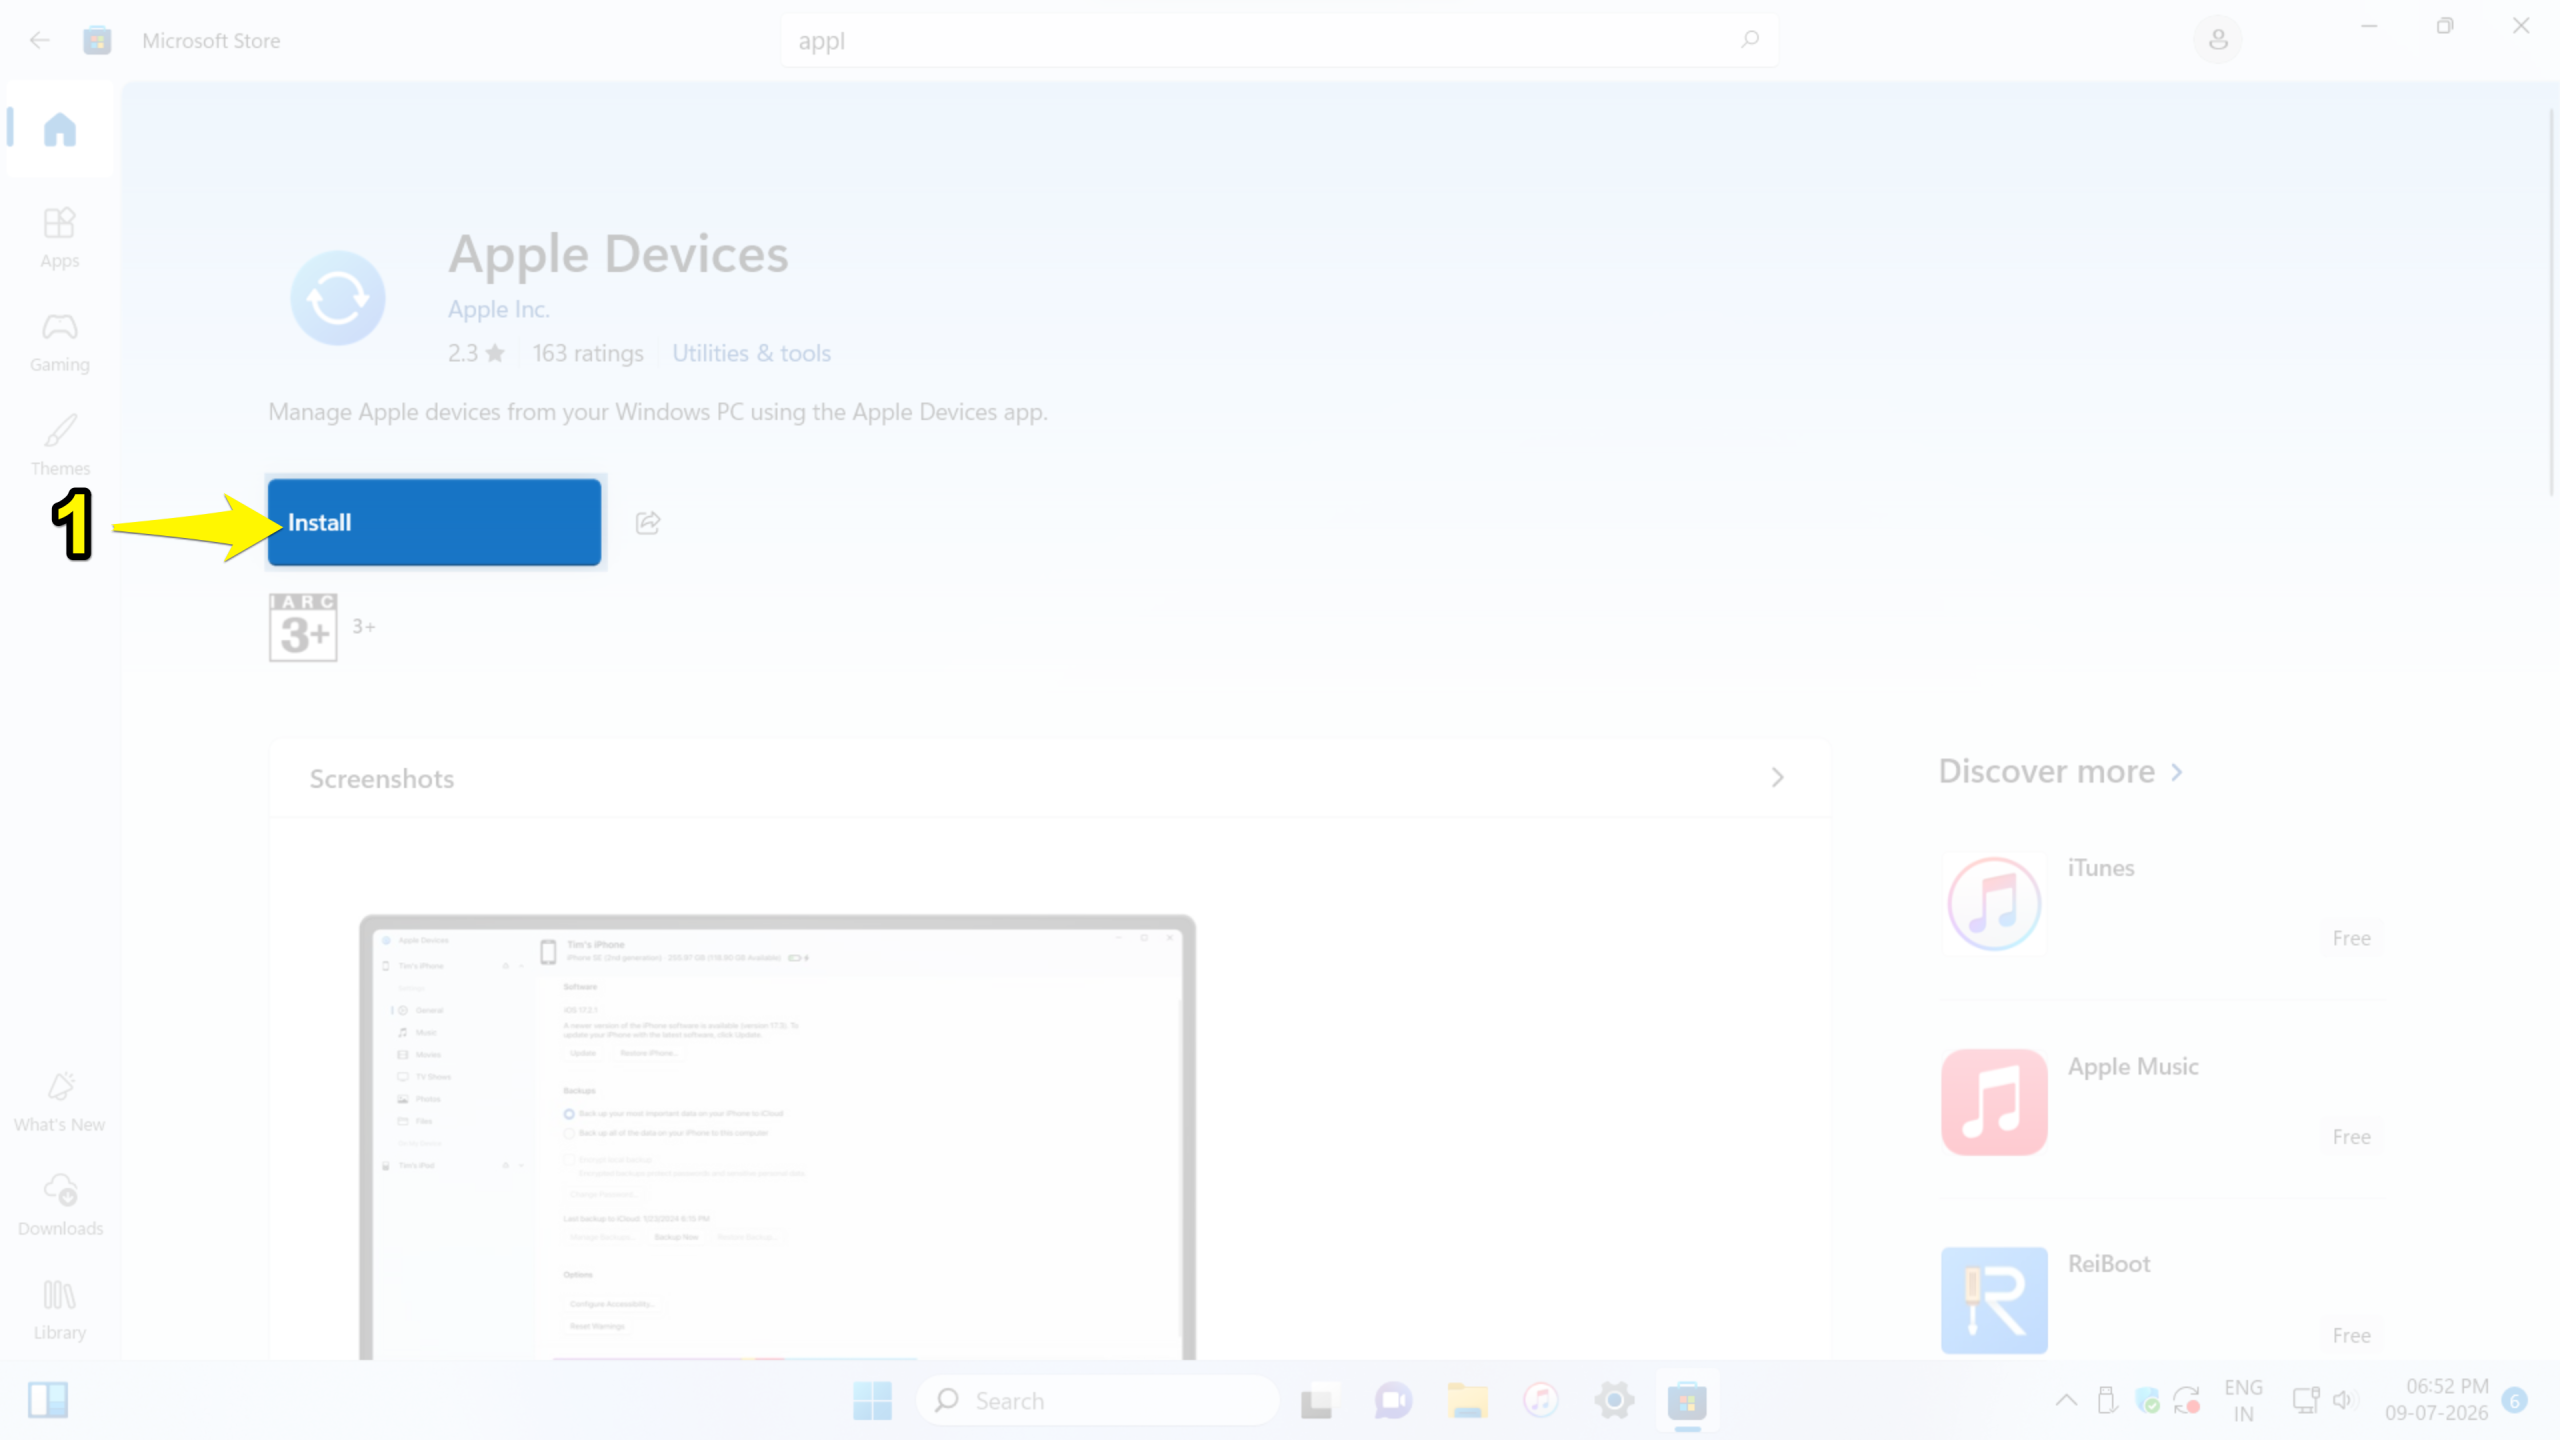Open Windows Start menu on taskbar

[872, 1400]
